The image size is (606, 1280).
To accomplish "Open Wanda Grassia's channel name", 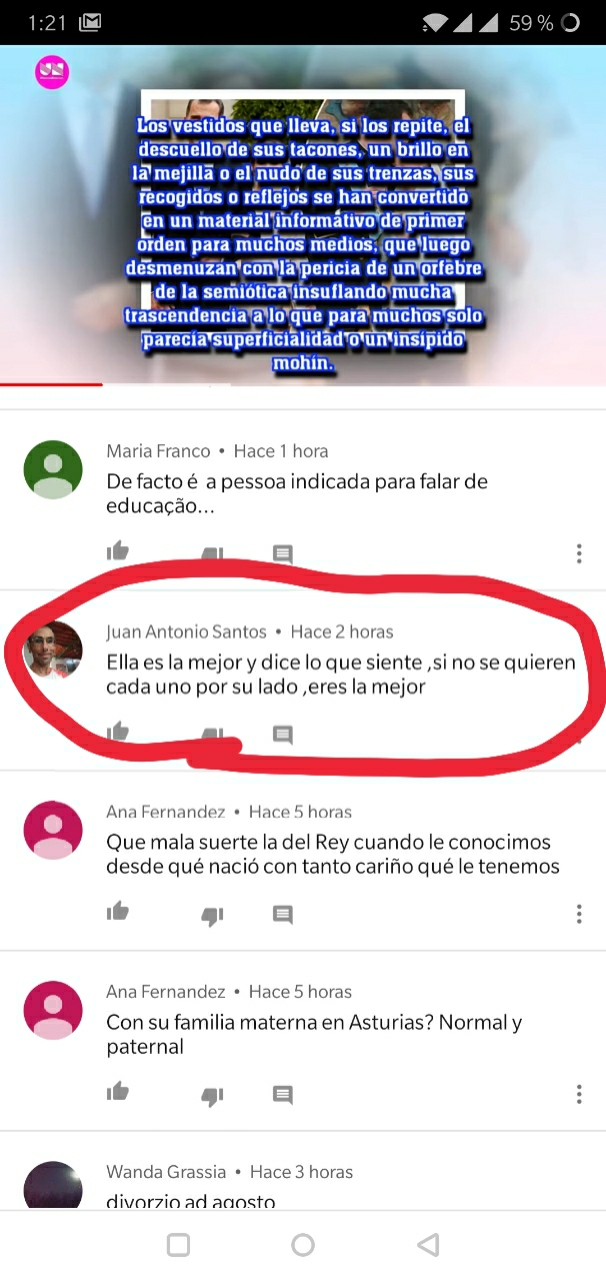I will pyautogui.click(x=167, y=1172).
